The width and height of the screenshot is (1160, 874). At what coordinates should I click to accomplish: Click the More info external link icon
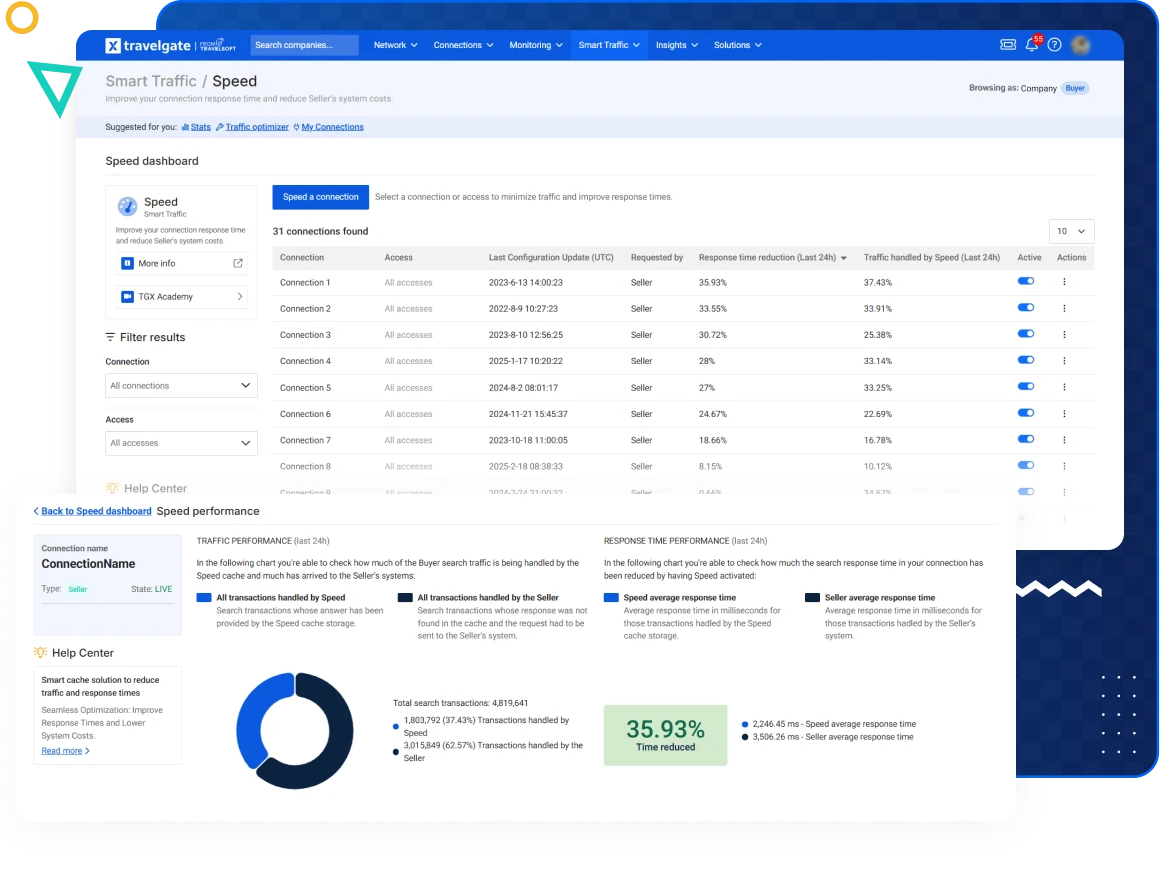click(x=238, y=264)
